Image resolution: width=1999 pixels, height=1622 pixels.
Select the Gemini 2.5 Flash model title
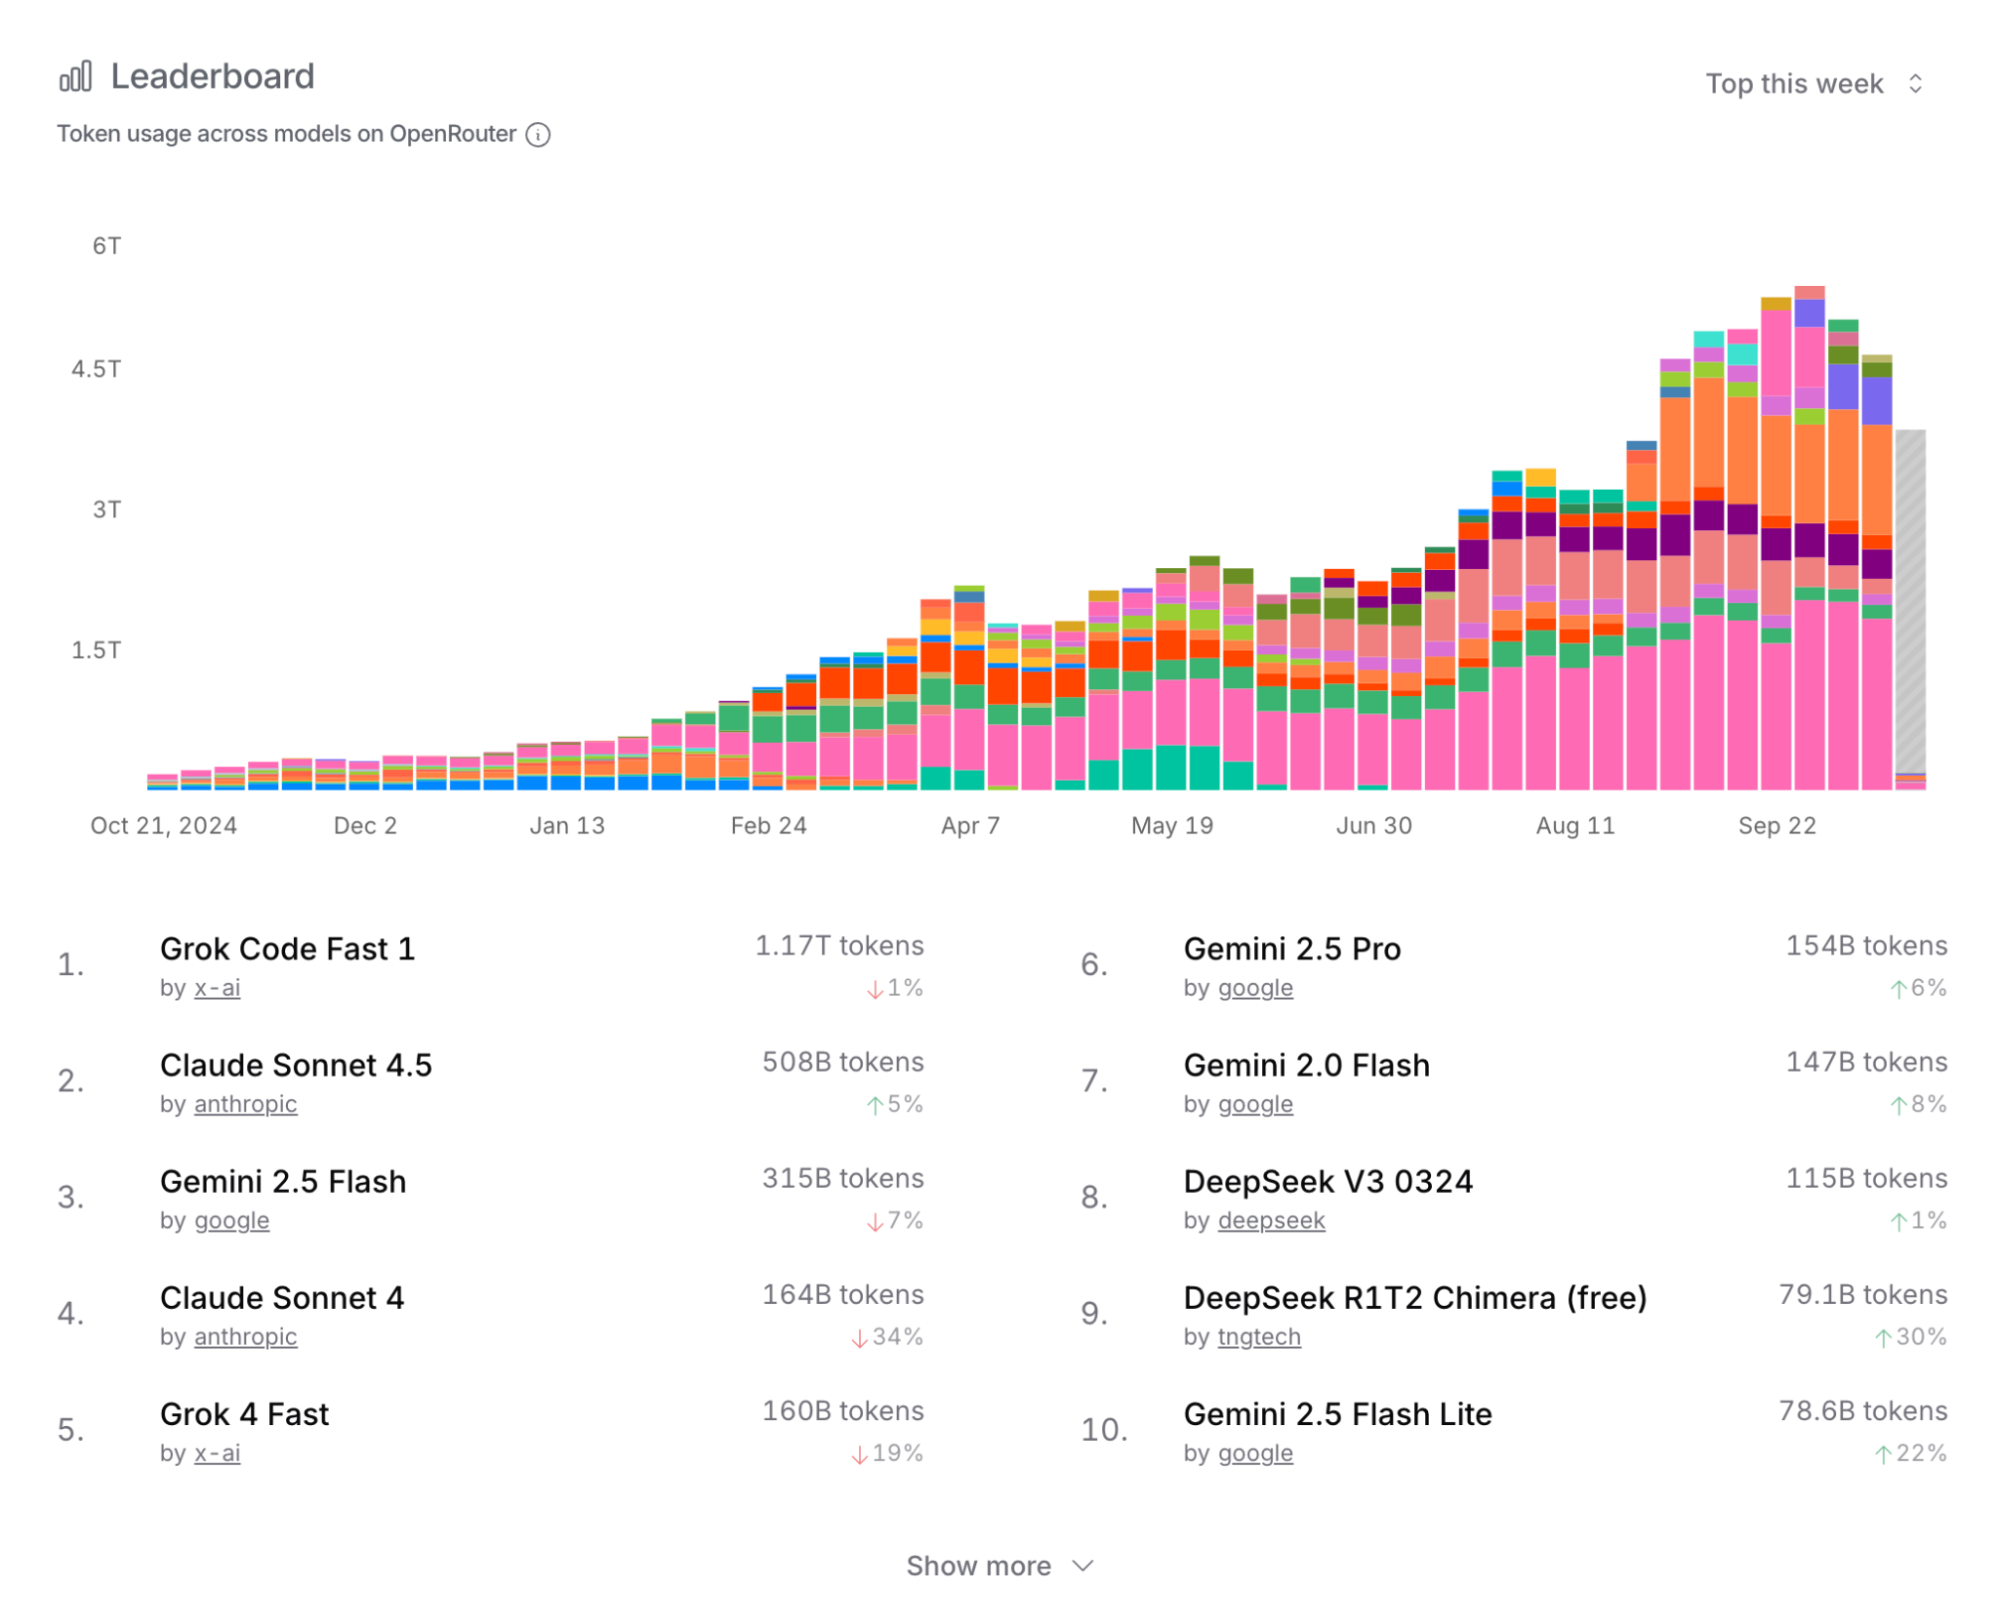coord(283,1181)
